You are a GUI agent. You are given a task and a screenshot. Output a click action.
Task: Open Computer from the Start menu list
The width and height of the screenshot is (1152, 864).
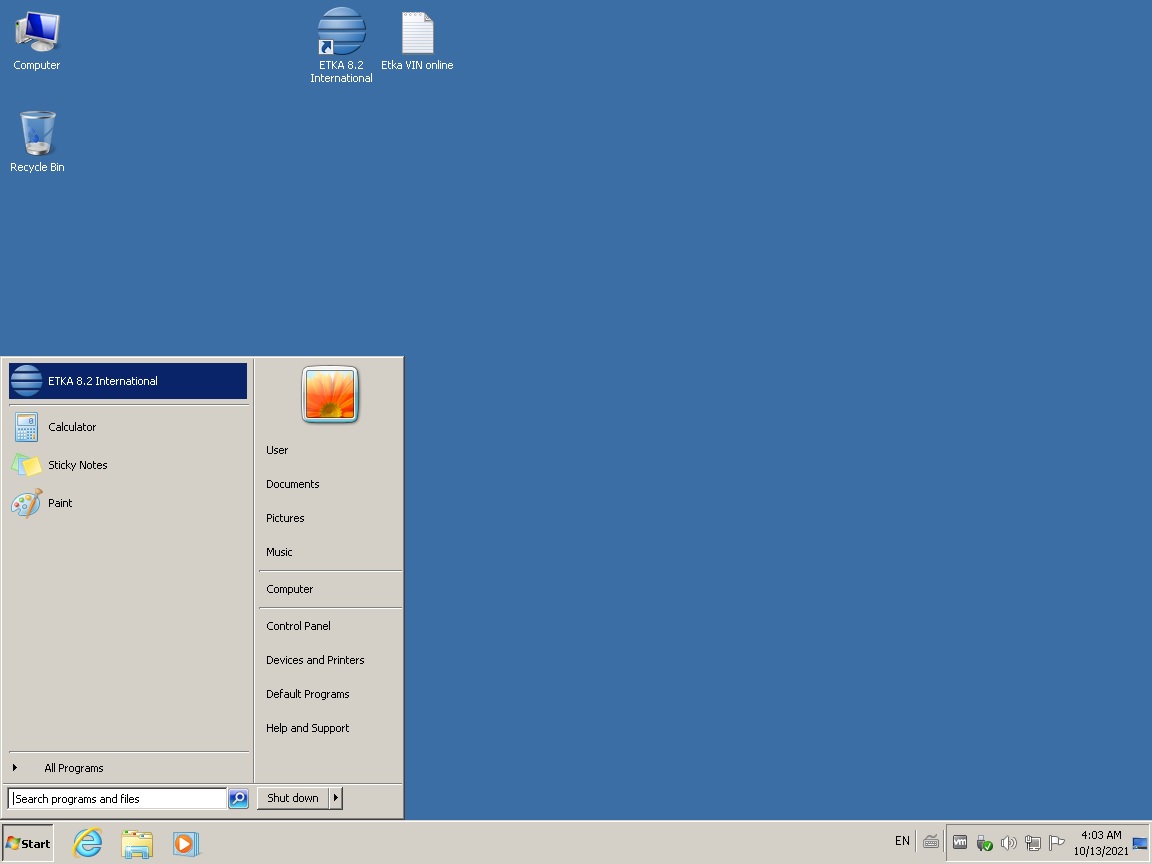click(289, 589)
